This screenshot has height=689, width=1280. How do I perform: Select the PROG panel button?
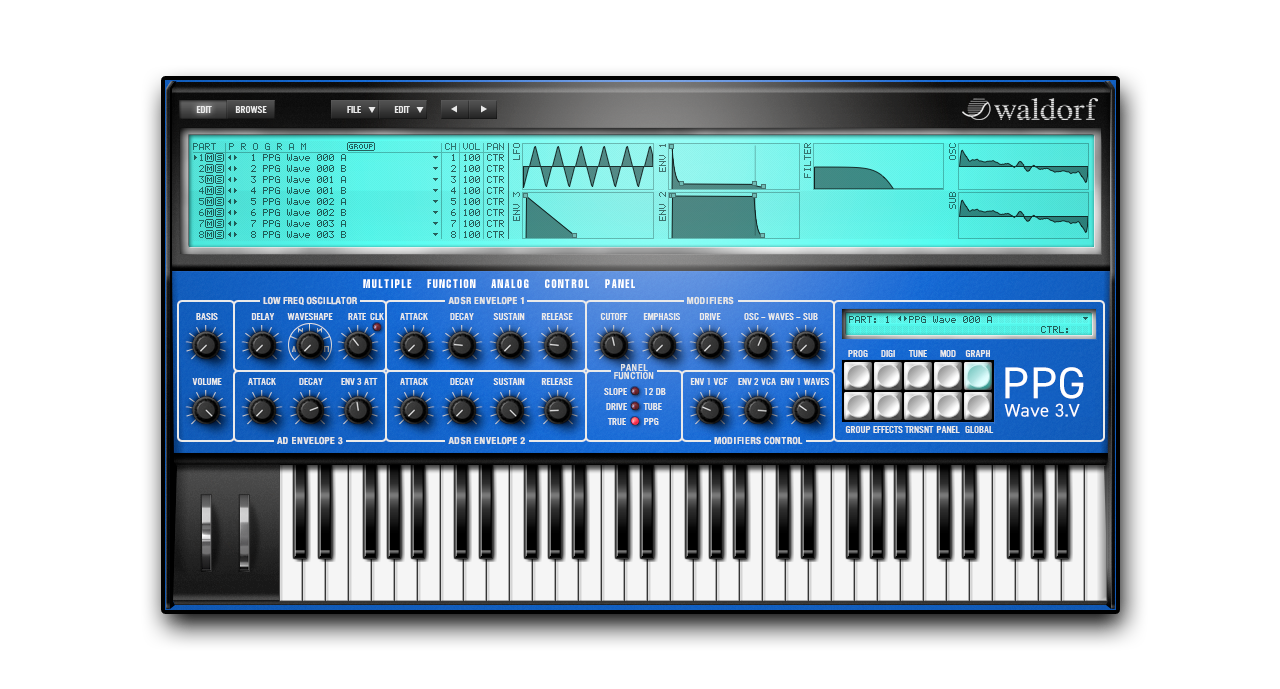click(x=858, y=376)
